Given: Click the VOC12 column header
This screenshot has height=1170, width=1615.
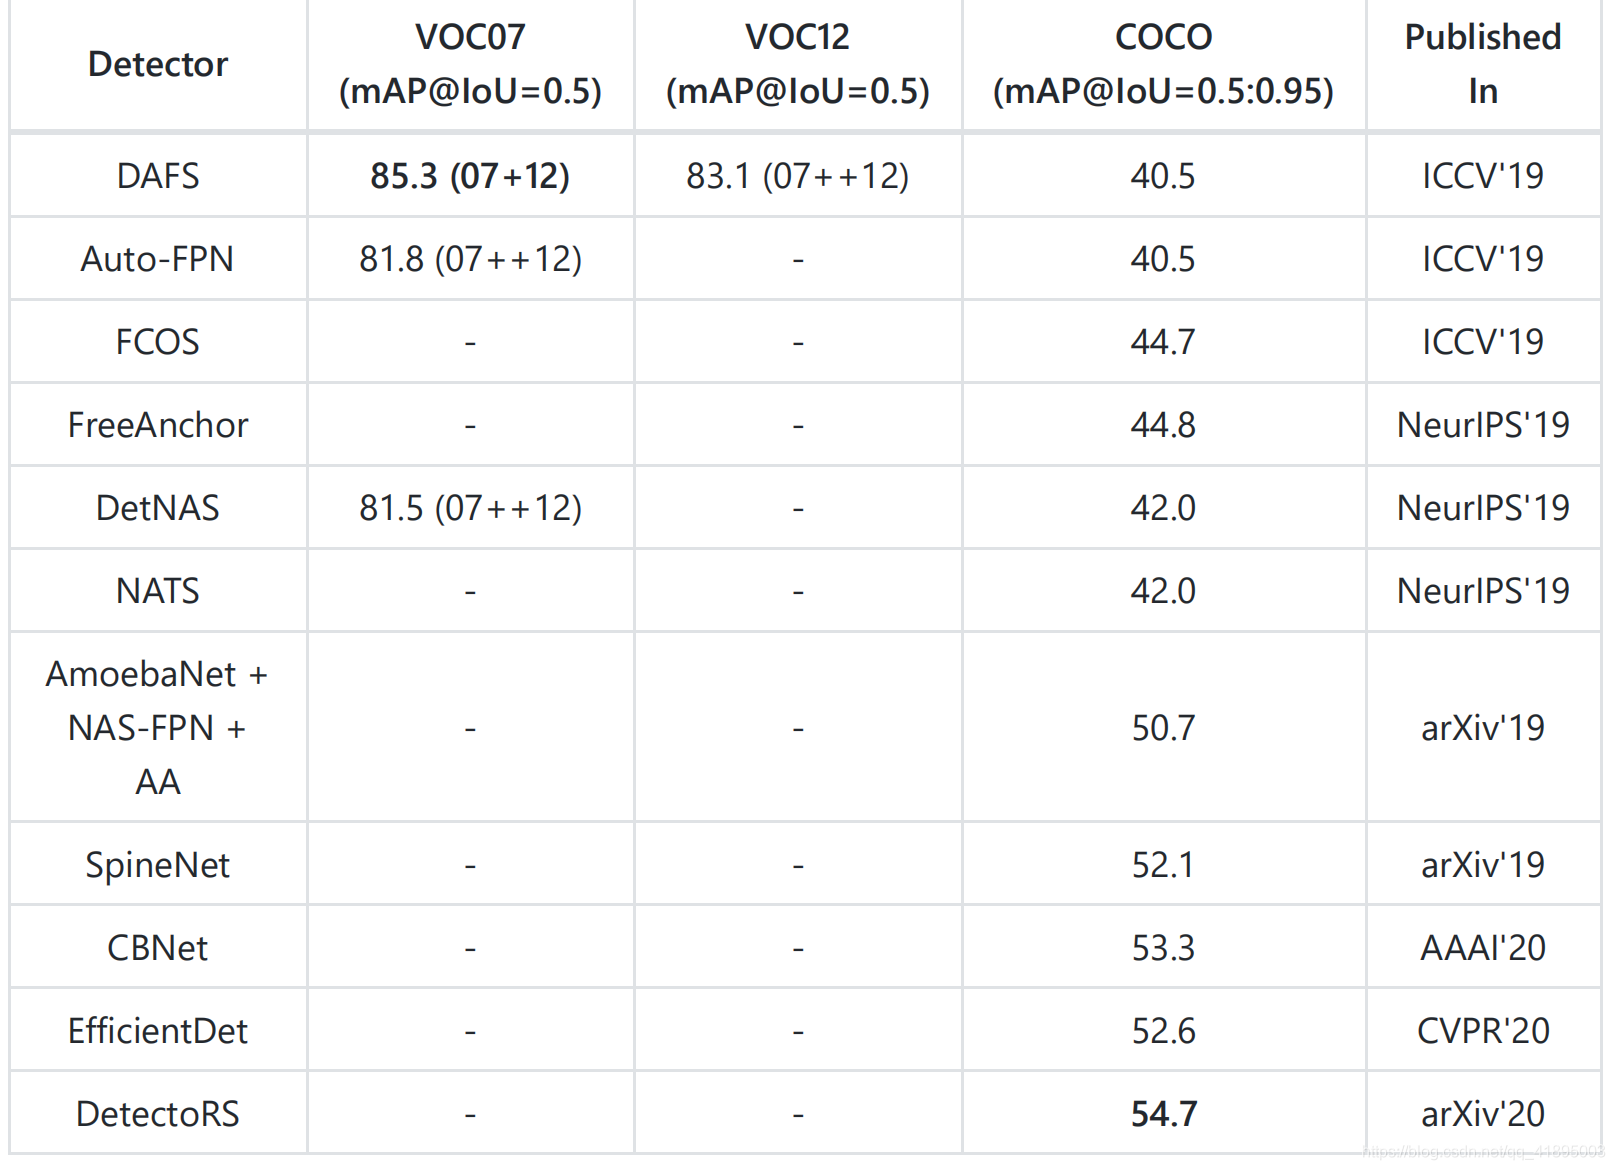Looking at the screenshot, I should point(797,64).
